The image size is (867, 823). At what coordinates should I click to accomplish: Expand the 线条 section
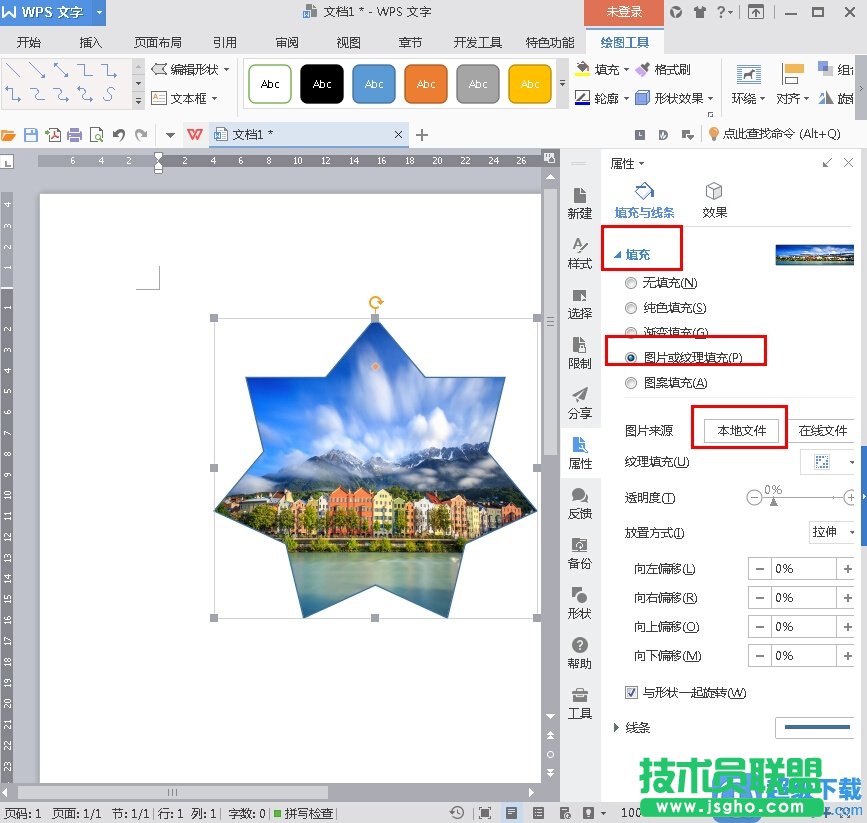[x=616, y=728]
